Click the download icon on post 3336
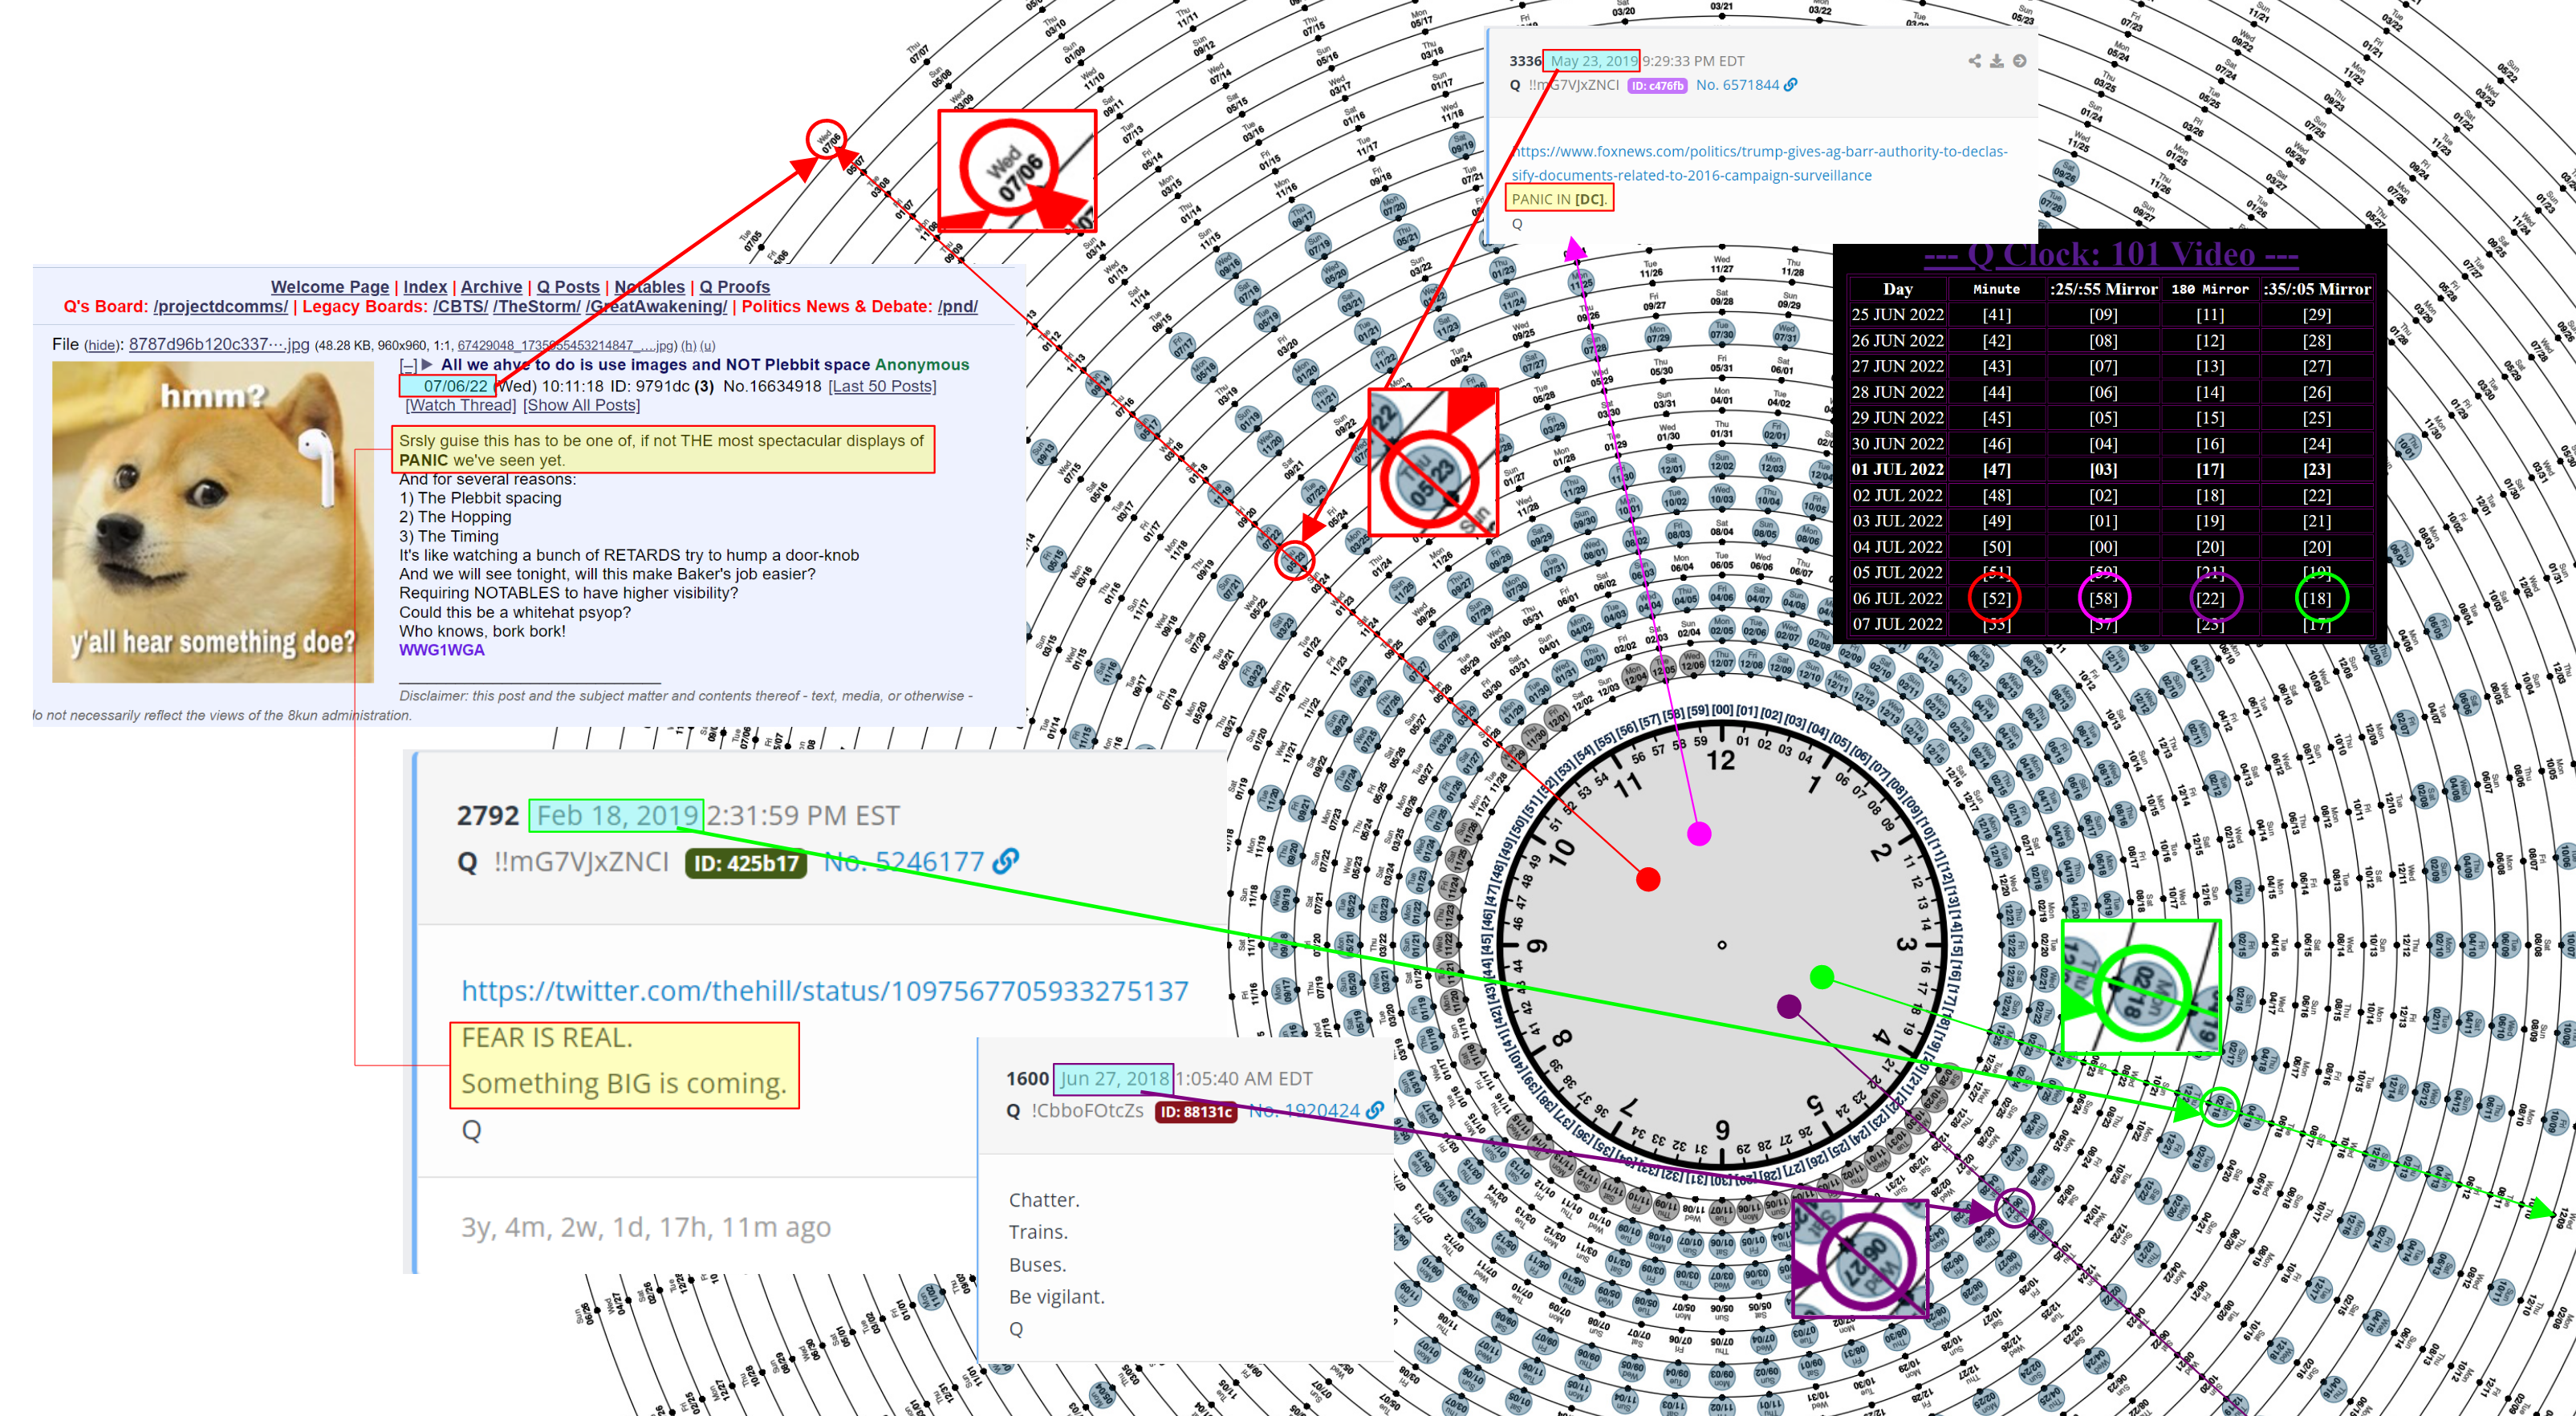The width and height of the screenshot is (2576, 1416). (1996, 61)
